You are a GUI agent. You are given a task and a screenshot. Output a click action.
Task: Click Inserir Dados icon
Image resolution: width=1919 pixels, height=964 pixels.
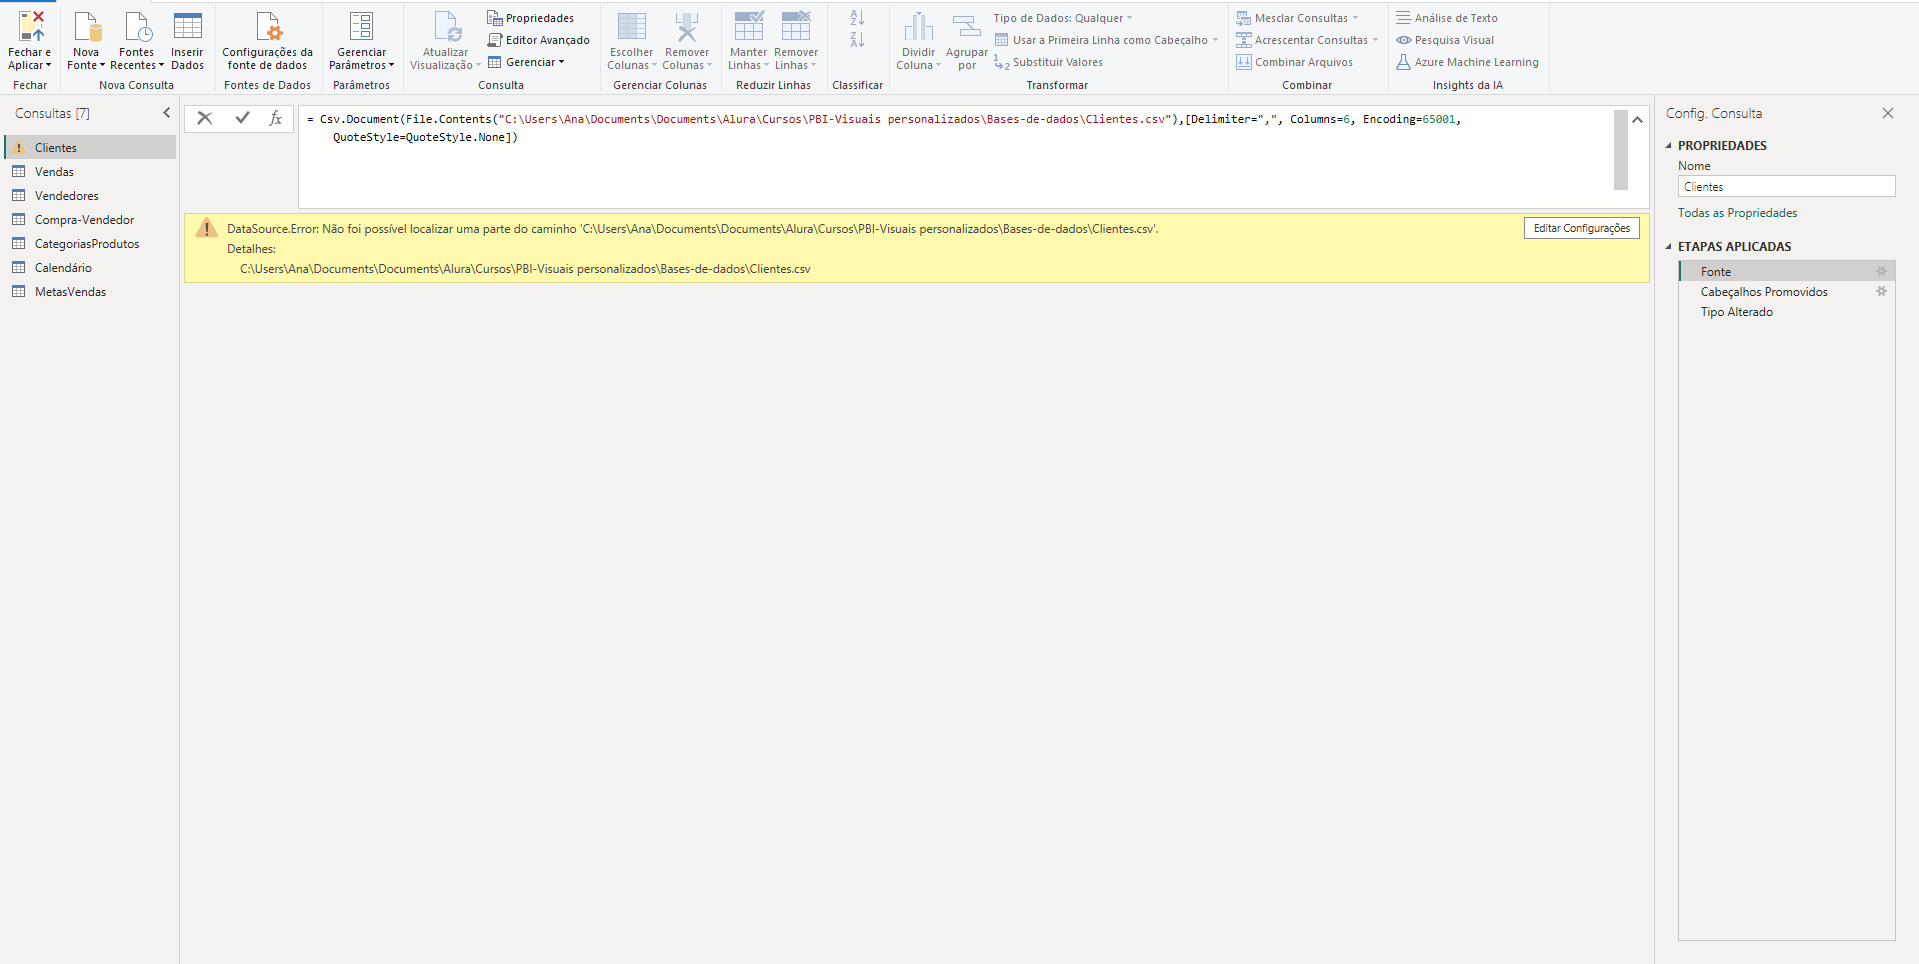(x=187, y=27)
